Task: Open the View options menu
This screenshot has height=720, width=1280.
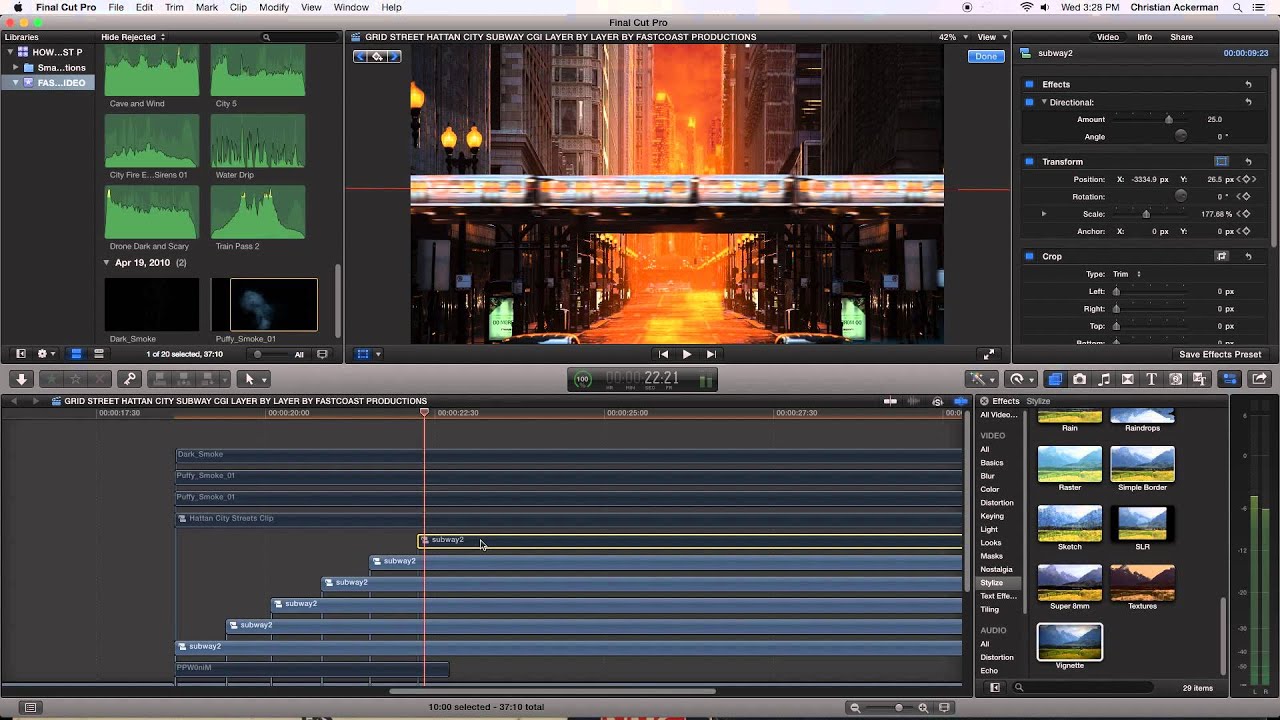Action: point(989,37)
